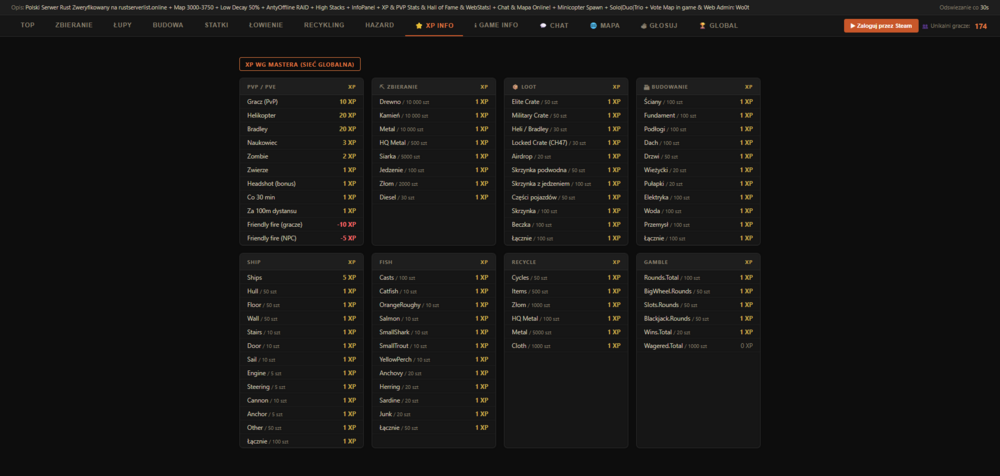Select the Airdrop row
Viewport: 1000px width, 476px height.
coord(566,156)
